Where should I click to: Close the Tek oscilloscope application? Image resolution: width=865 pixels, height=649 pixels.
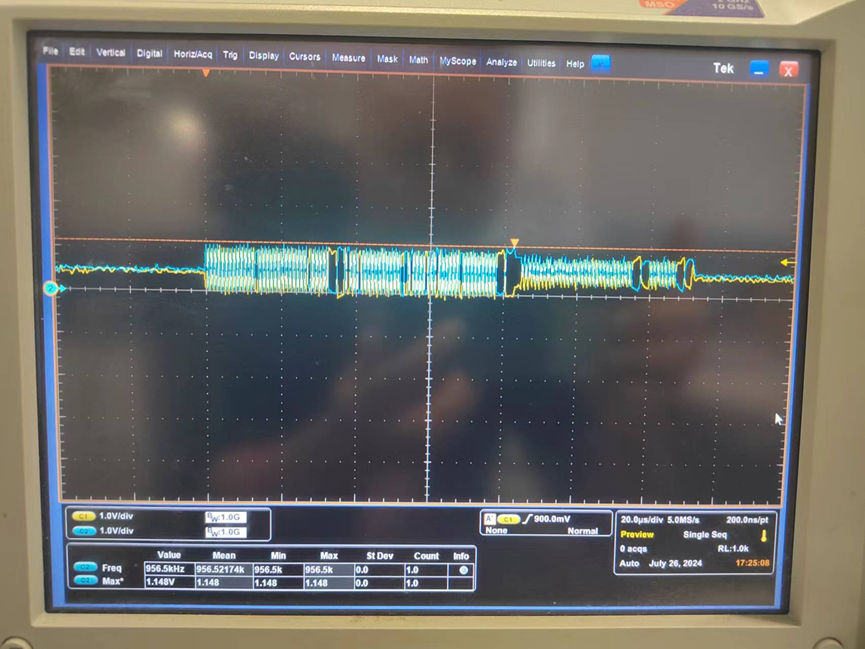point(788,71)
